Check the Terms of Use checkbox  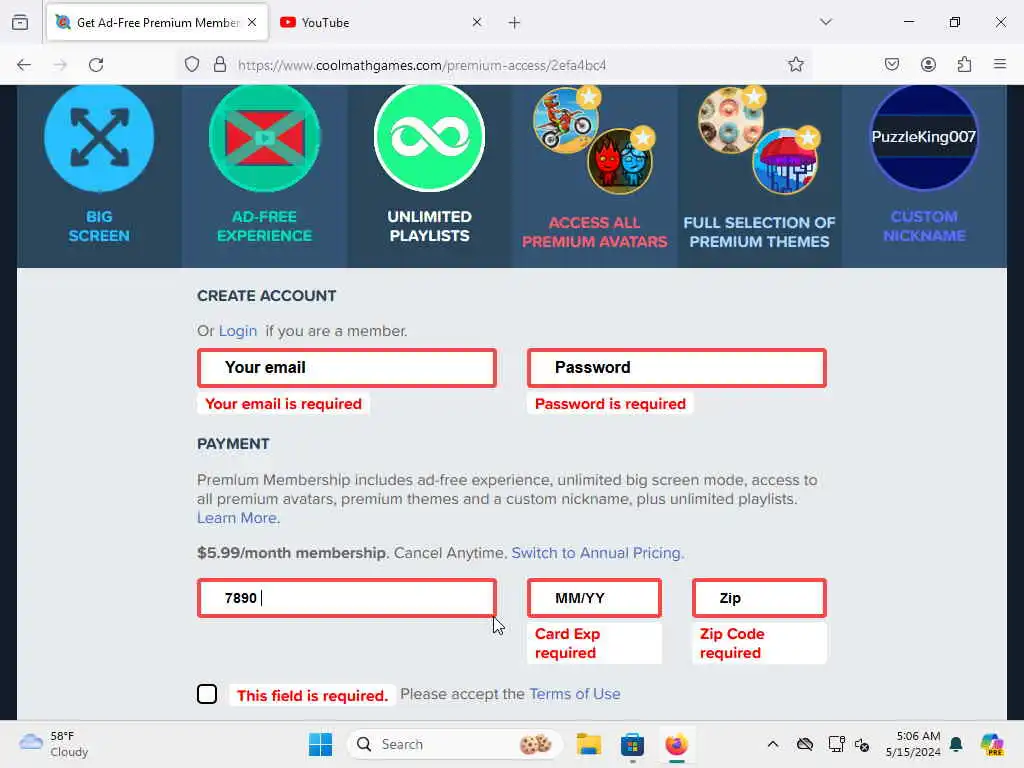(207, 694)
